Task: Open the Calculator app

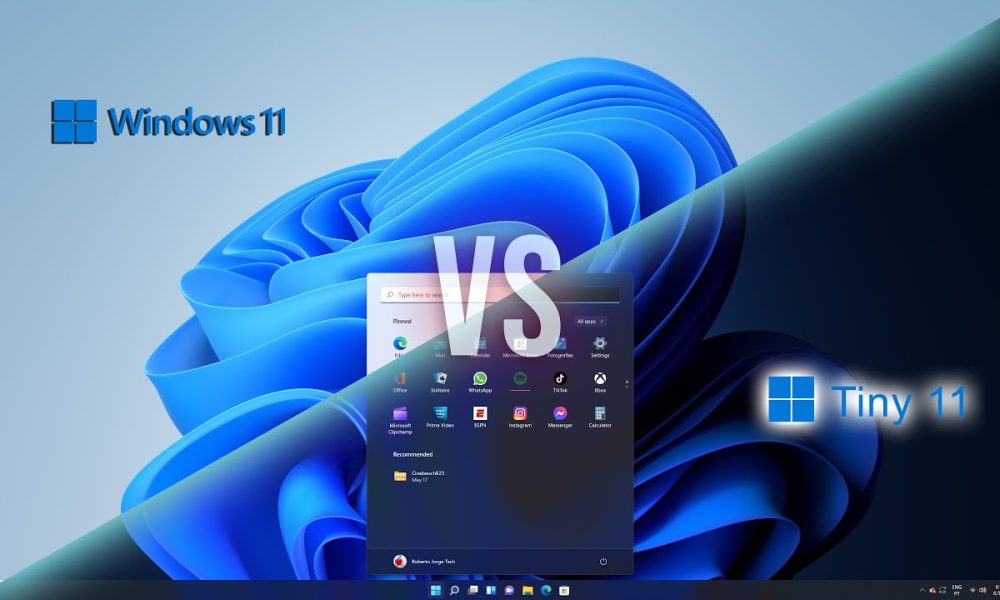Action: (600, 414)
